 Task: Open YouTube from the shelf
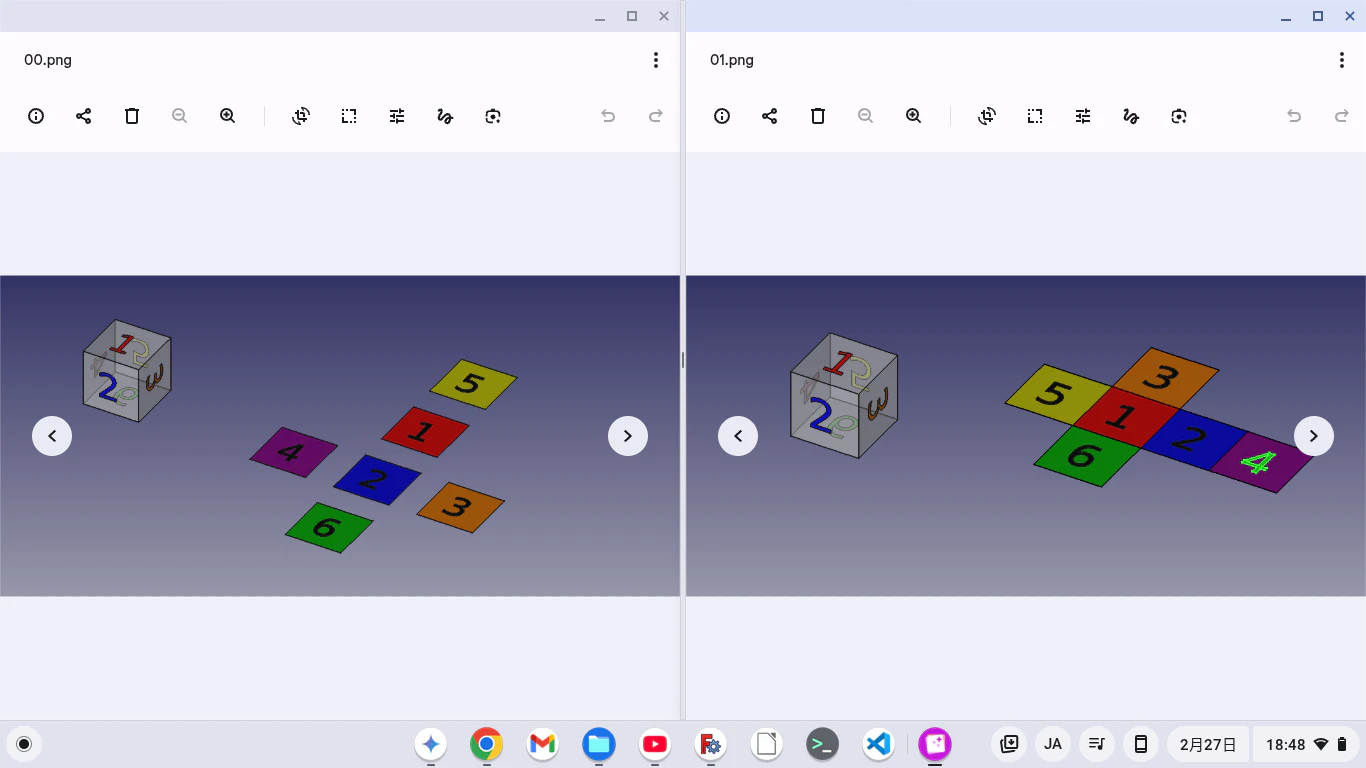point(655,744)
